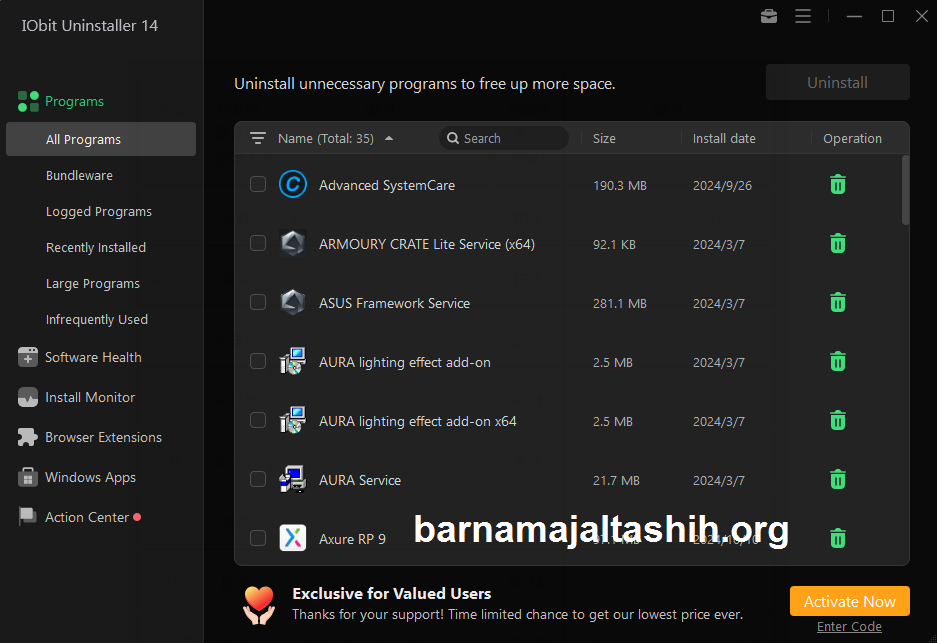Click trash icon for AURA lighting effect add-on x64
Image resolution: width=937 pixels, height=643 pixels.
pyautogui.click(x=838, y=420)
